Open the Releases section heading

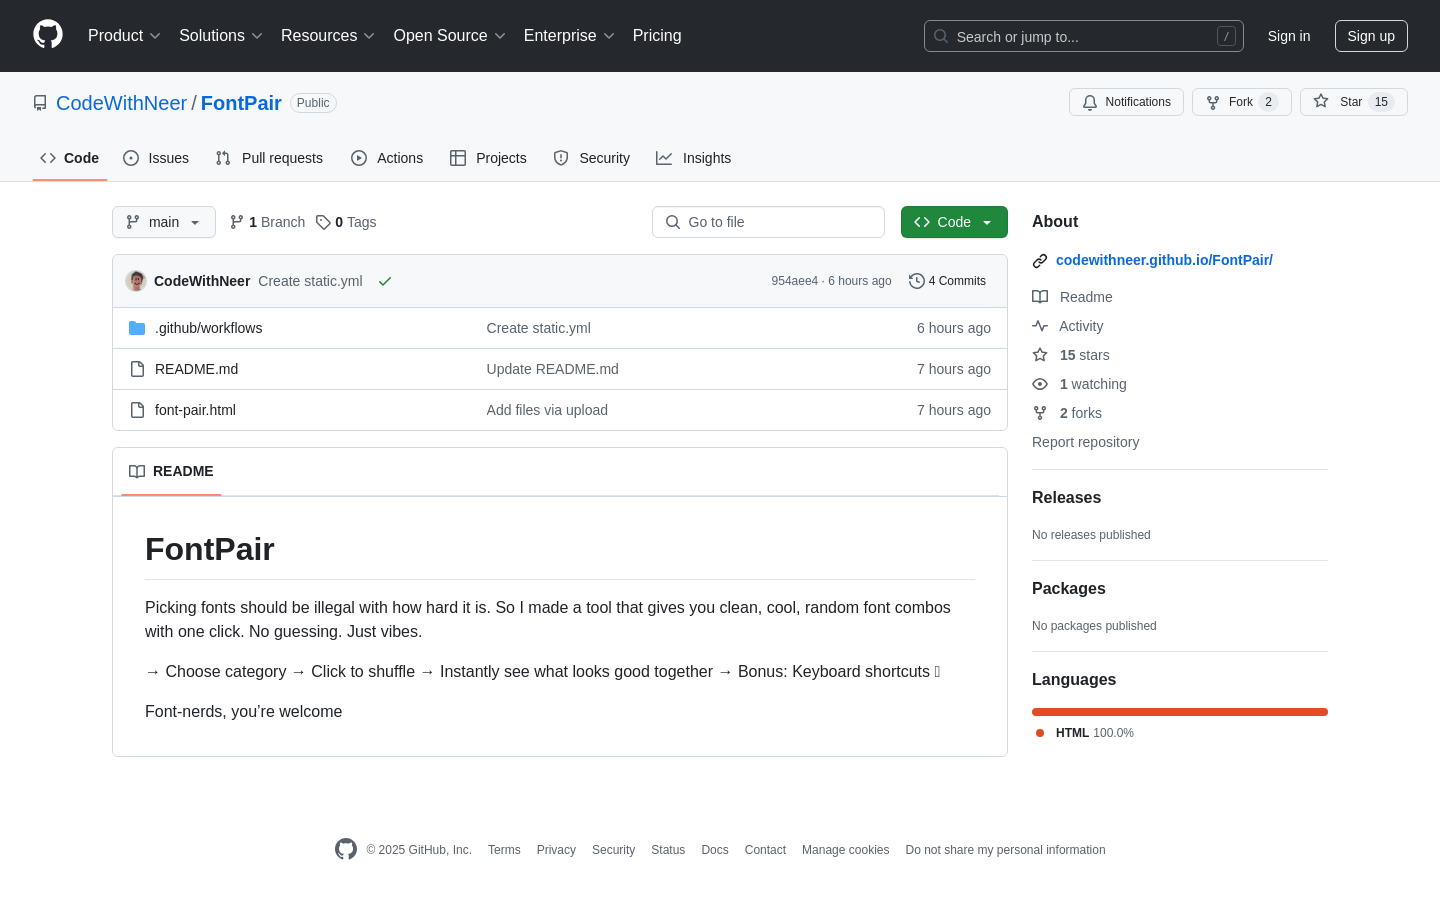point(1066,498)
